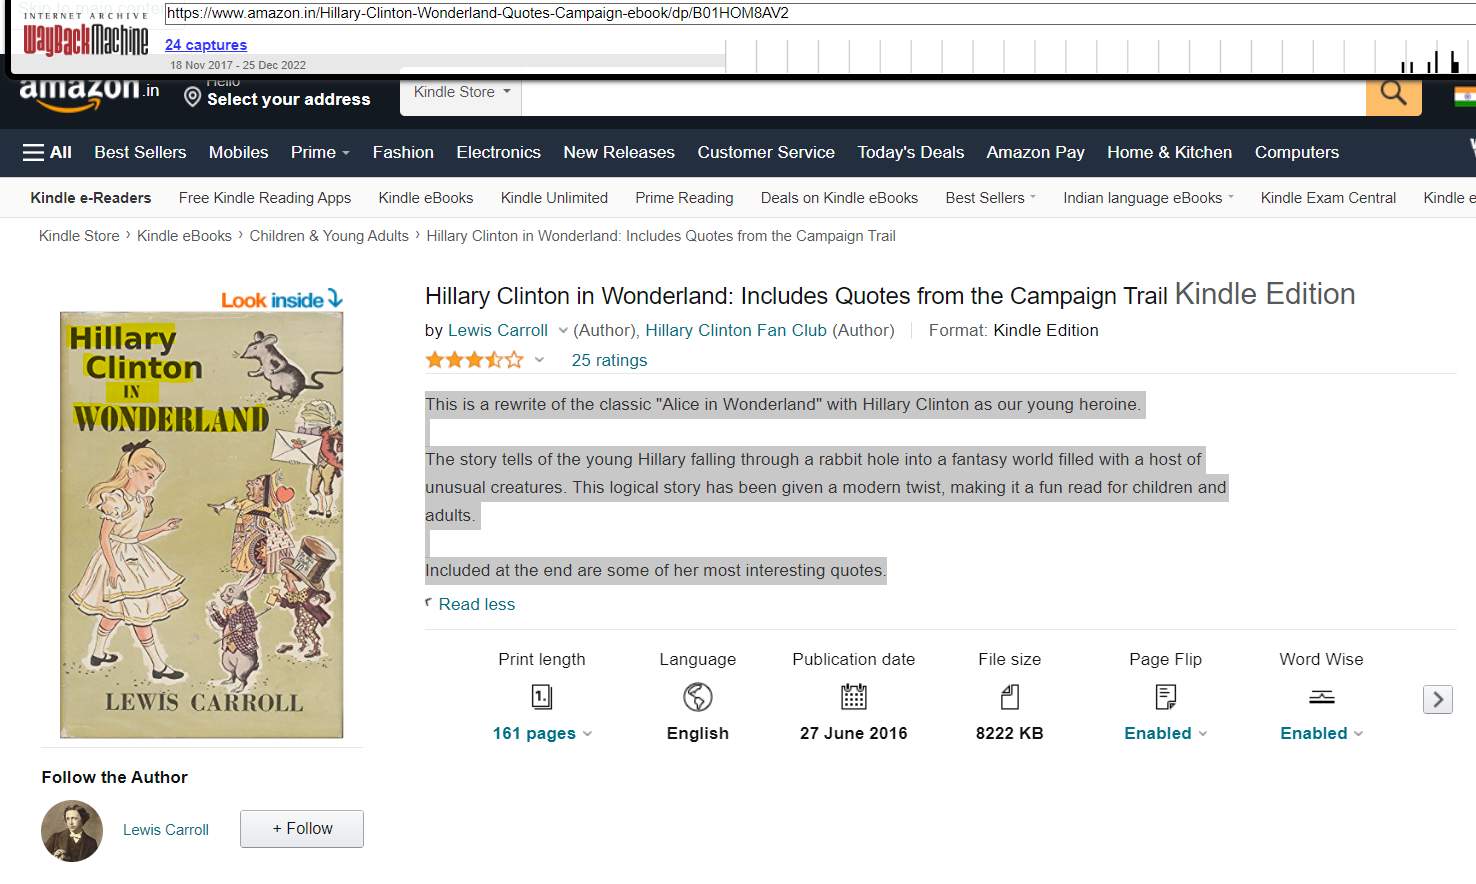Open the Computers nav item
The height and width of the screenshot is (884, 1476).
pyautogui.click(x=1296, y=152)
